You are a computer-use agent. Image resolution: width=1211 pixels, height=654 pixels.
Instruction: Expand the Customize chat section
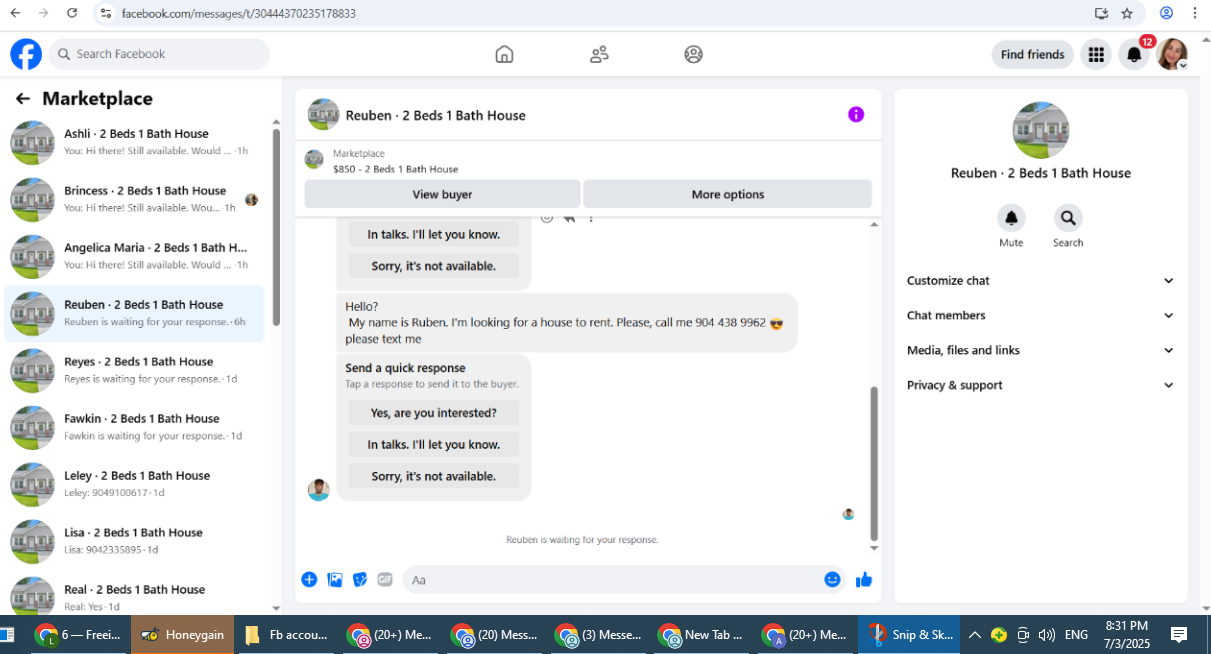(1041, 281)
